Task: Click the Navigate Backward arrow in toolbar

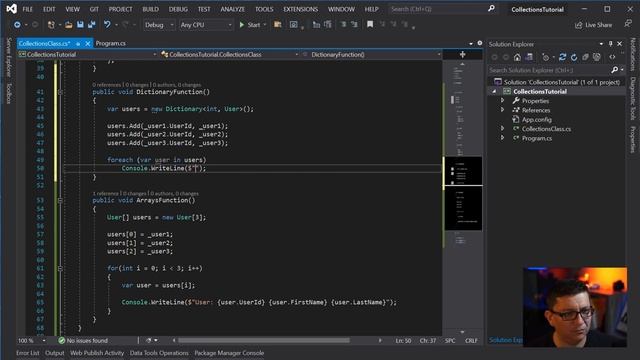Action: pos(17,25)
